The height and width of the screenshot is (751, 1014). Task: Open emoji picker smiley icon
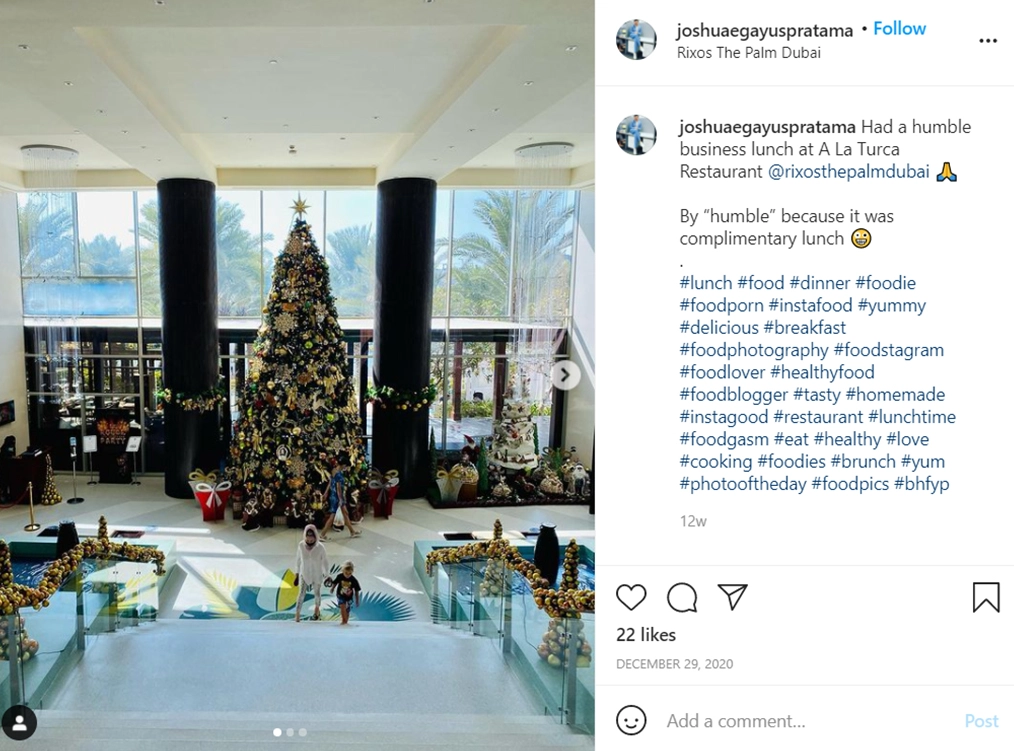[x=631, y=720]
